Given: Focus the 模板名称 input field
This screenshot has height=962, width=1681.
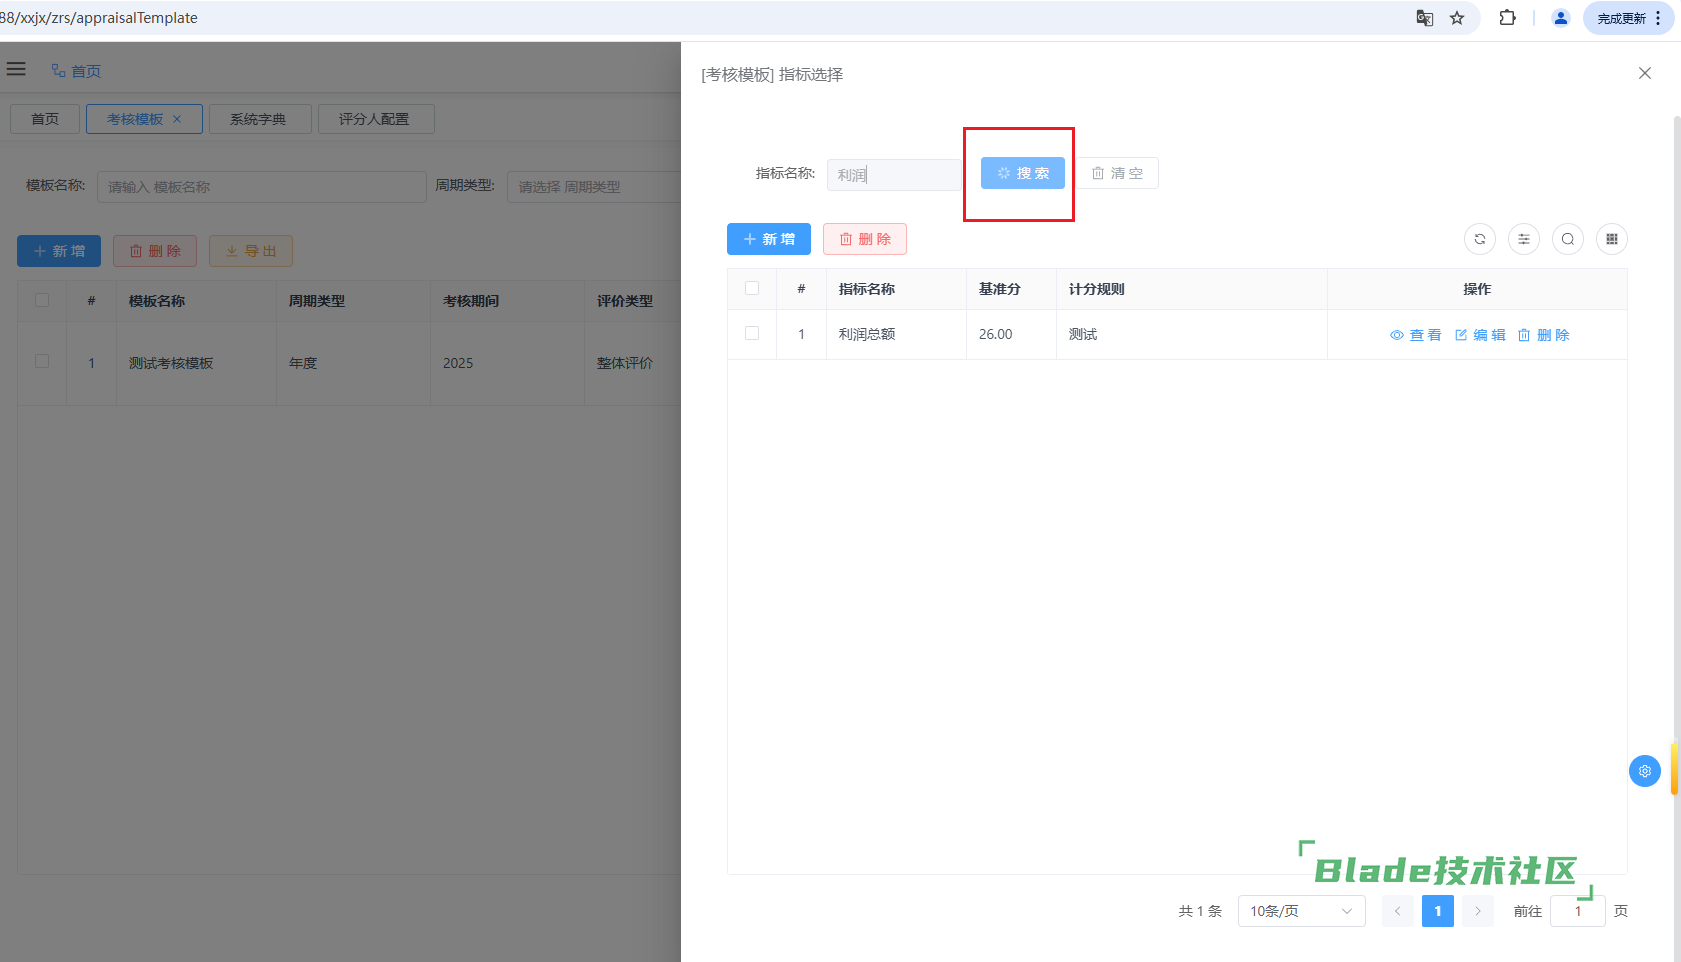Looking at the screenshot, I should click(262, 187).
